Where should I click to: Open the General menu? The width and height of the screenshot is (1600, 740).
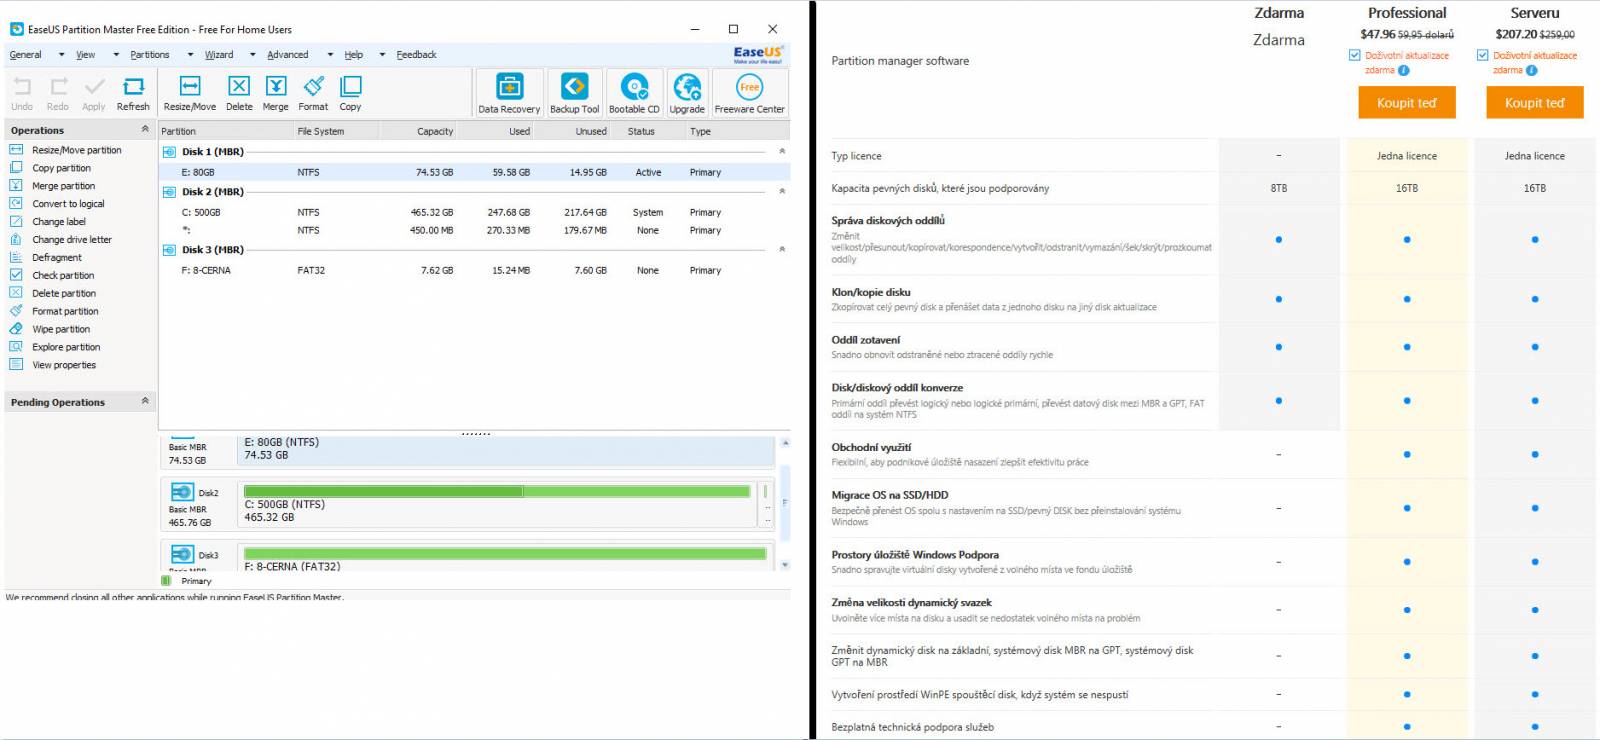pos(26,55)
